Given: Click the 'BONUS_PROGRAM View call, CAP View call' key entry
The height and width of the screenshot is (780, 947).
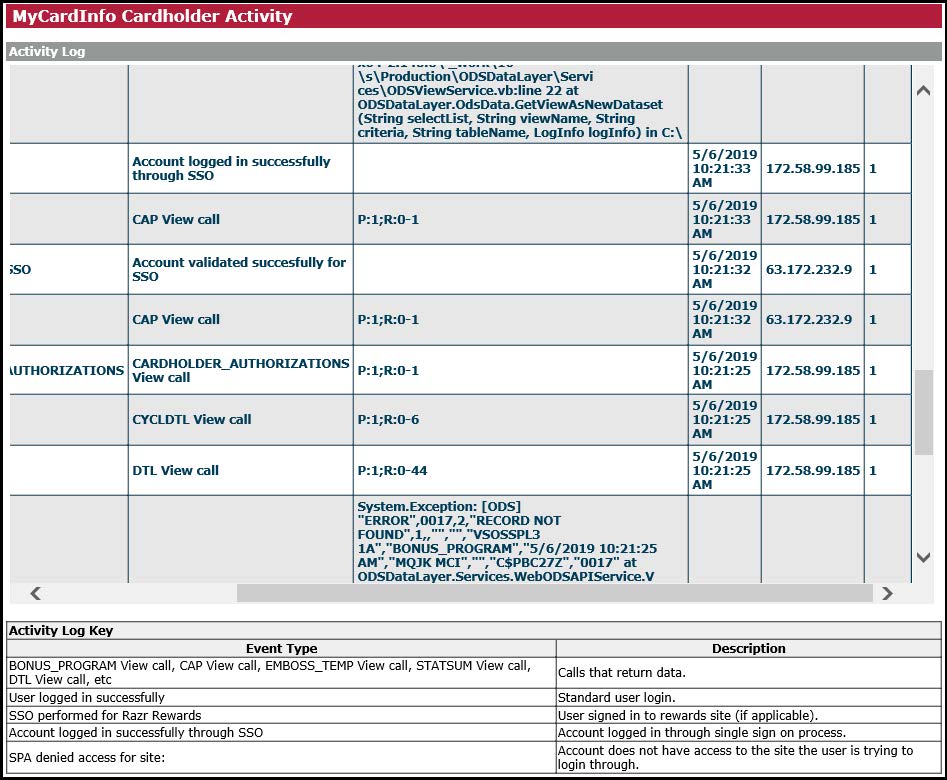Looking at the screenshot, I should (x=270, y=672).
